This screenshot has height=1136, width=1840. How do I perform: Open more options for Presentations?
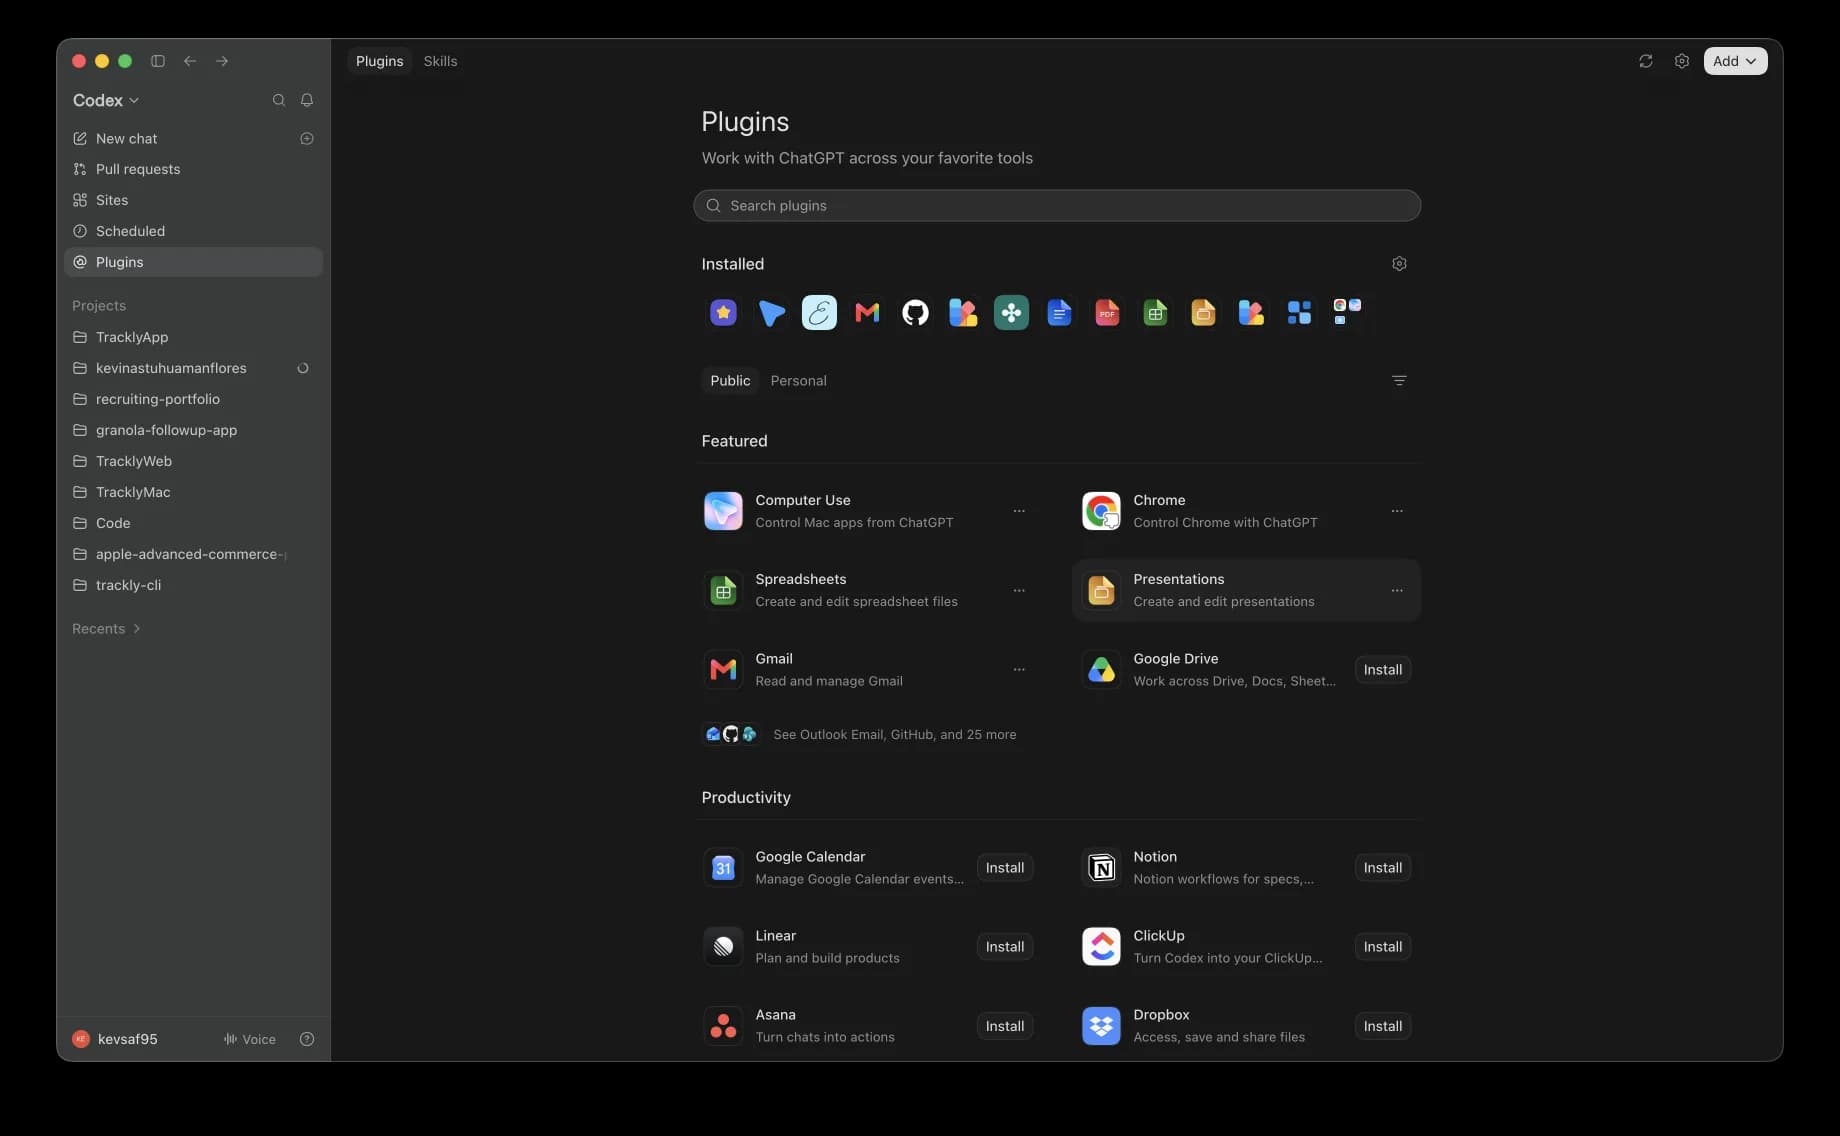point(1397,591)
